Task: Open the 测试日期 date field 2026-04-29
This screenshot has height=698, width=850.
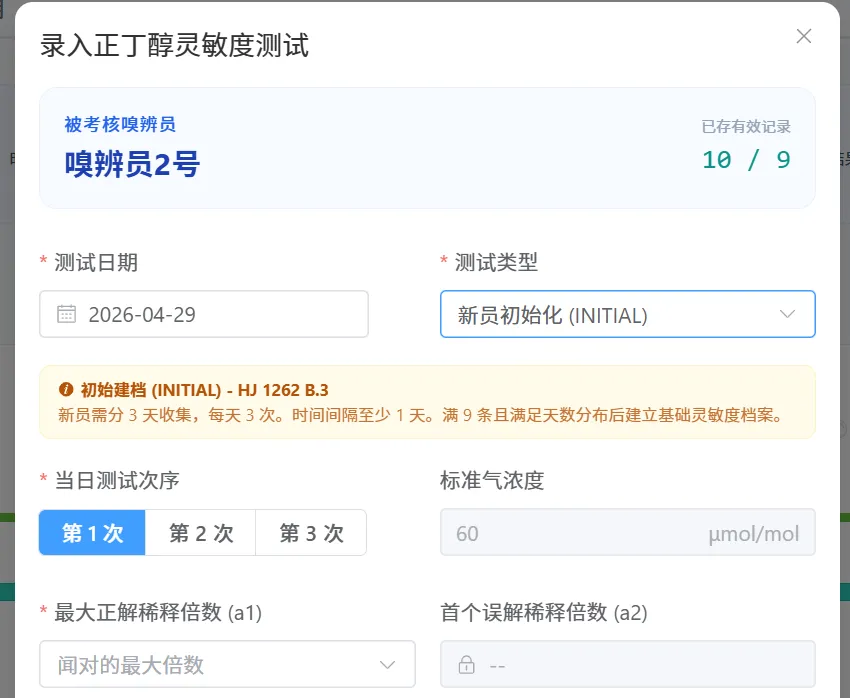Action: (x=204, y=314)
